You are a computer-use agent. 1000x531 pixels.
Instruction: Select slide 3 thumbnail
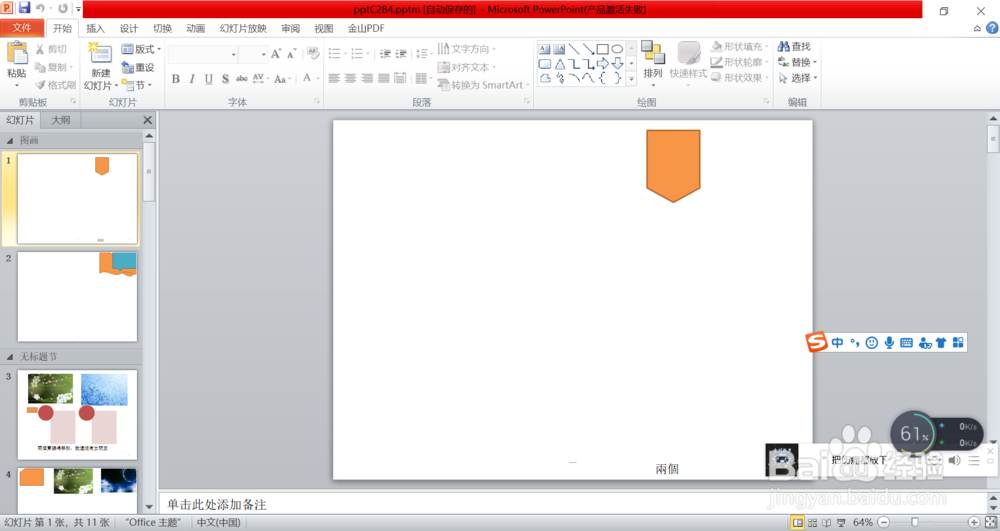(x=77, y=415)
